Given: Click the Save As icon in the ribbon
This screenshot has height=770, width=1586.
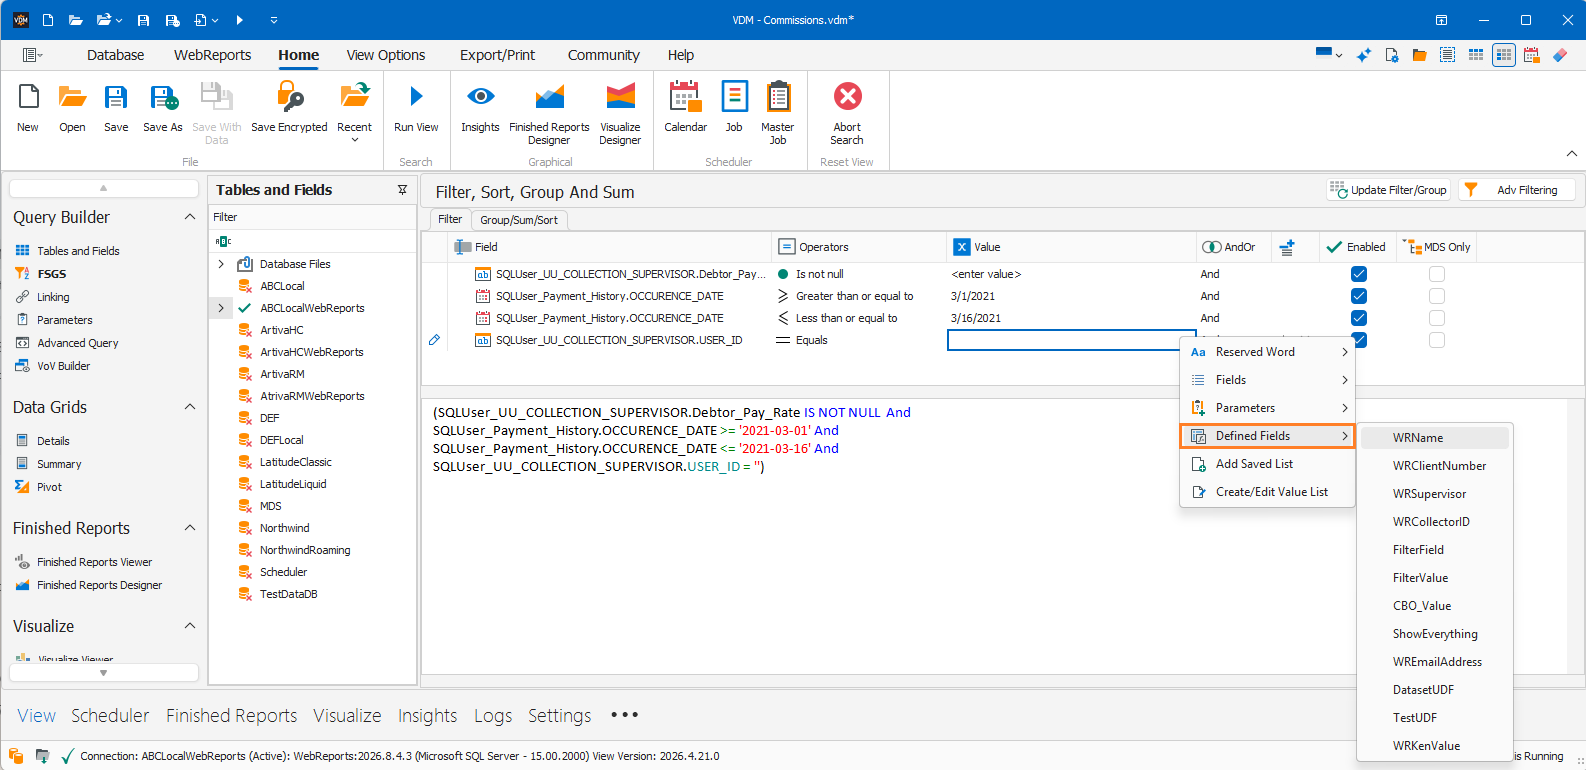Looking at the screenshot, I should click(x=163, y=97).
